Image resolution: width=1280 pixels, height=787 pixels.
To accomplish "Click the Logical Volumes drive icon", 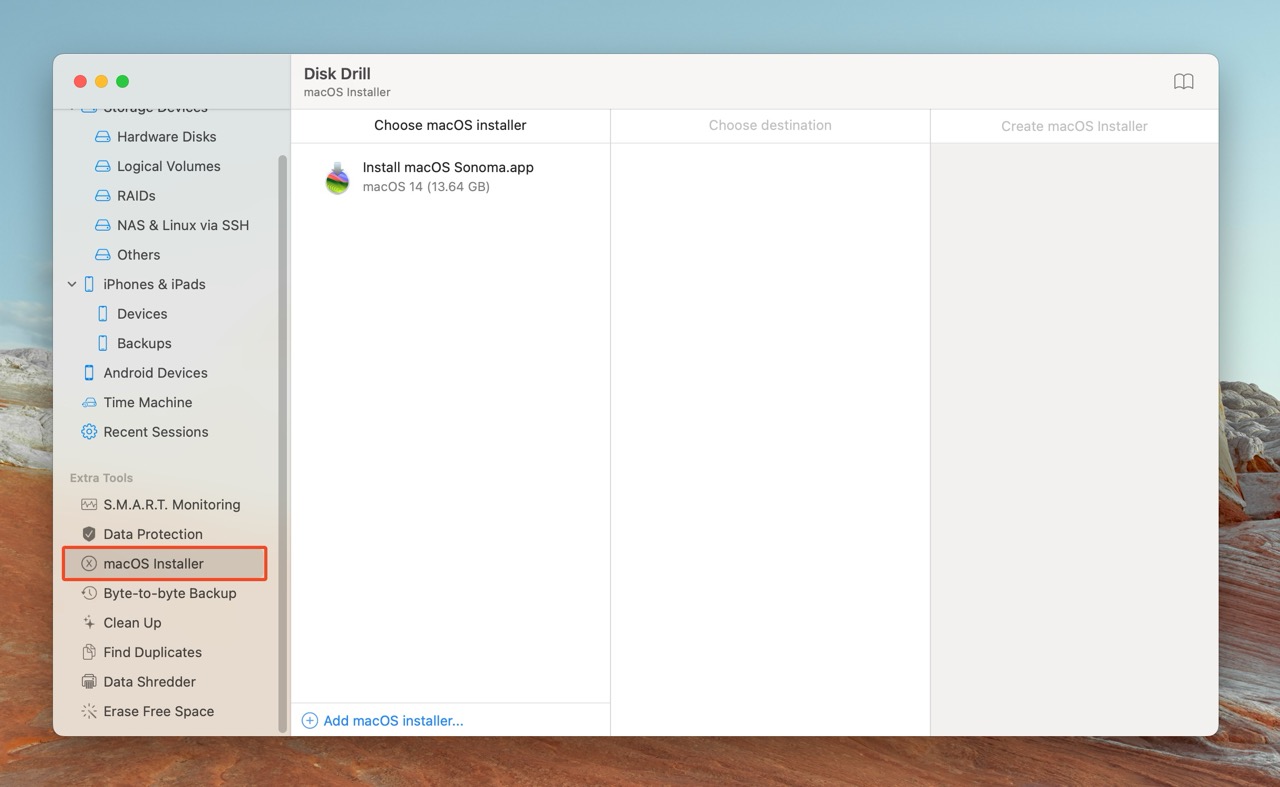I will tap(102, 166).
